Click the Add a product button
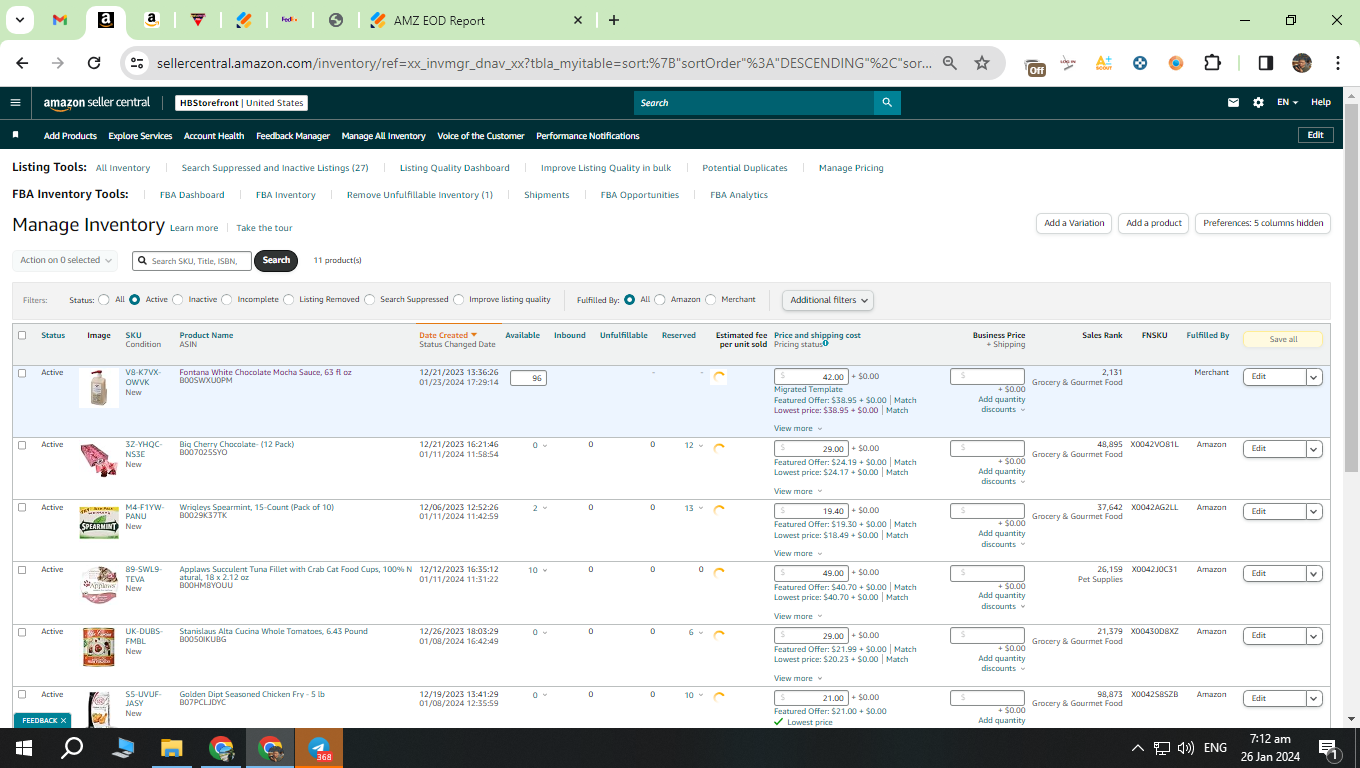 click(x=1154, y=223)
